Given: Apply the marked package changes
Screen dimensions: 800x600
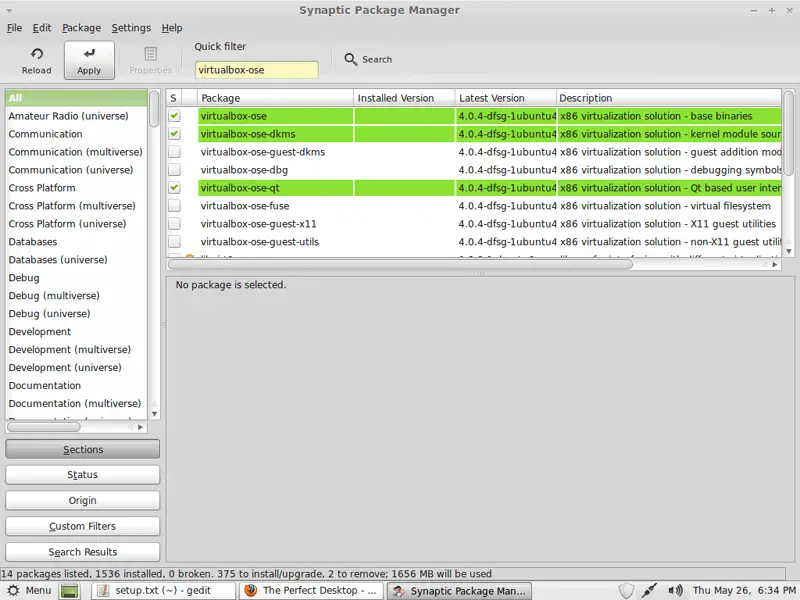Looking at the screenshot, I should tap(89, 61).
